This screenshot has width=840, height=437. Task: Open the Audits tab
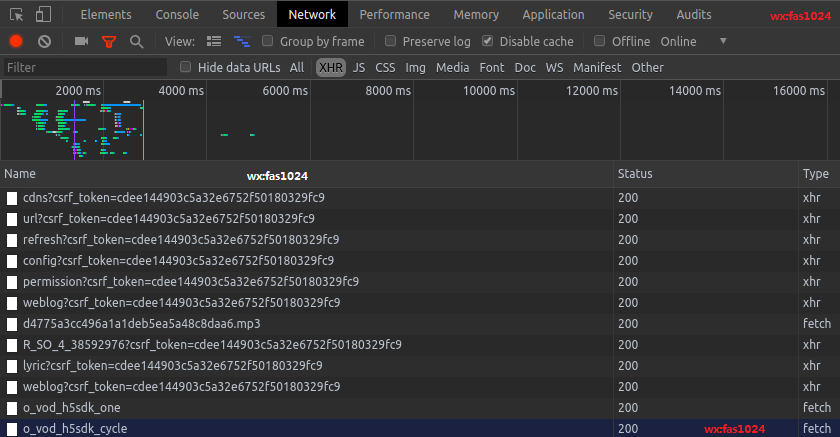(694, 14)
